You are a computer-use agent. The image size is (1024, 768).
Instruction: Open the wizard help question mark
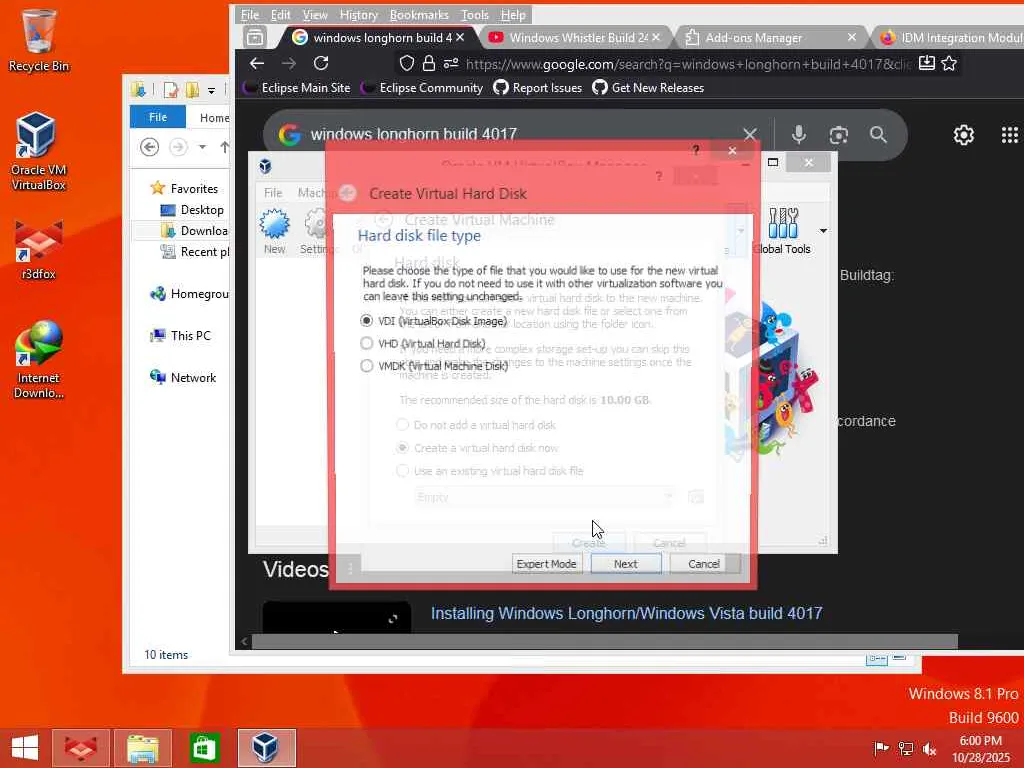coord(696,150)
